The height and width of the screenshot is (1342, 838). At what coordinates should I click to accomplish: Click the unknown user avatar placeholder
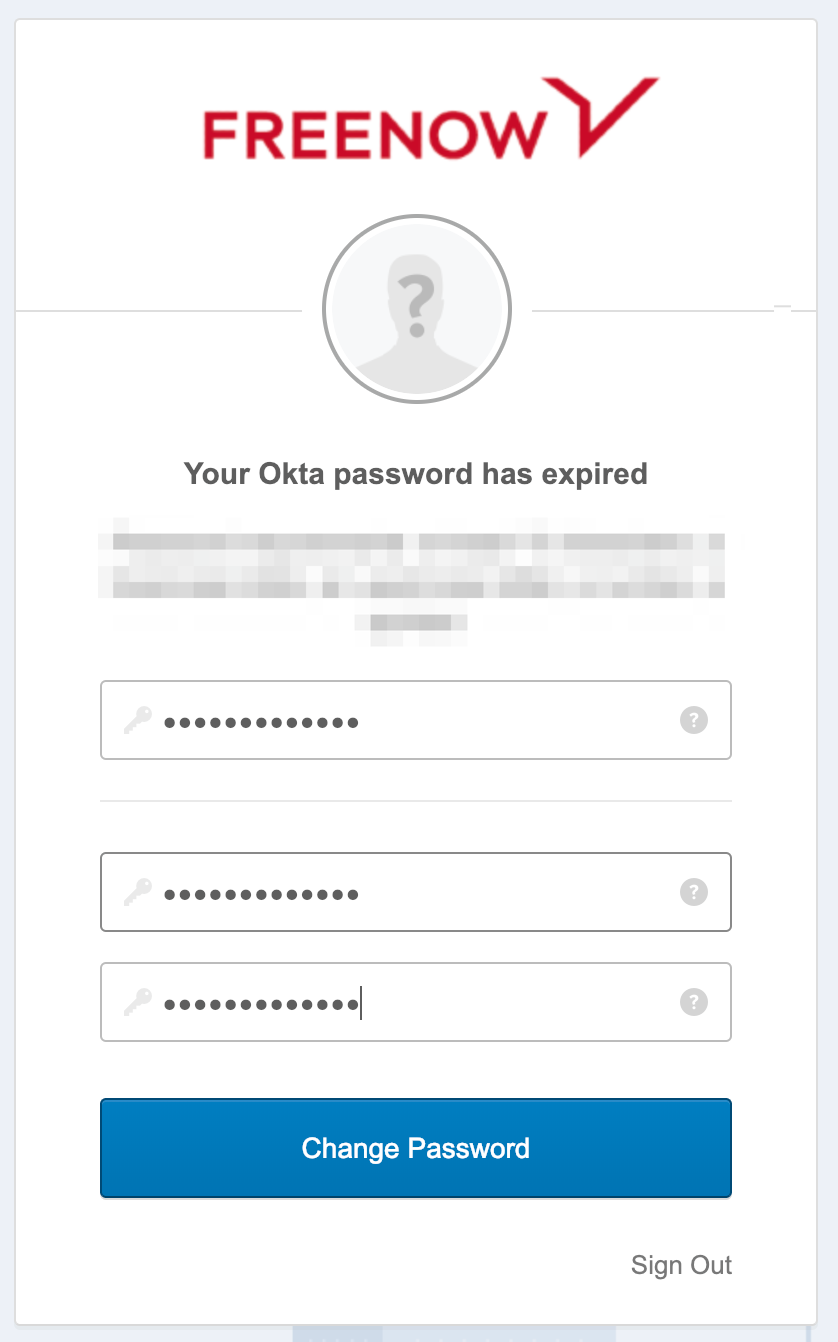(x=417, y=310)
